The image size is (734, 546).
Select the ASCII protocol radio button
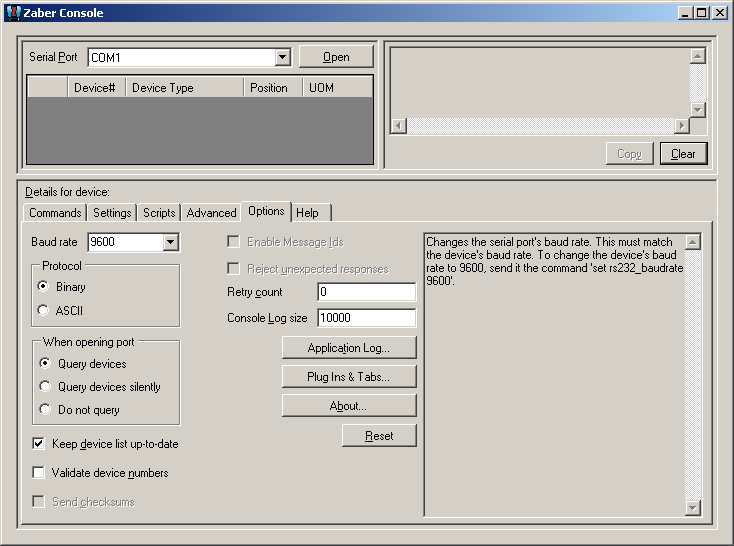(x=44, y=310)
